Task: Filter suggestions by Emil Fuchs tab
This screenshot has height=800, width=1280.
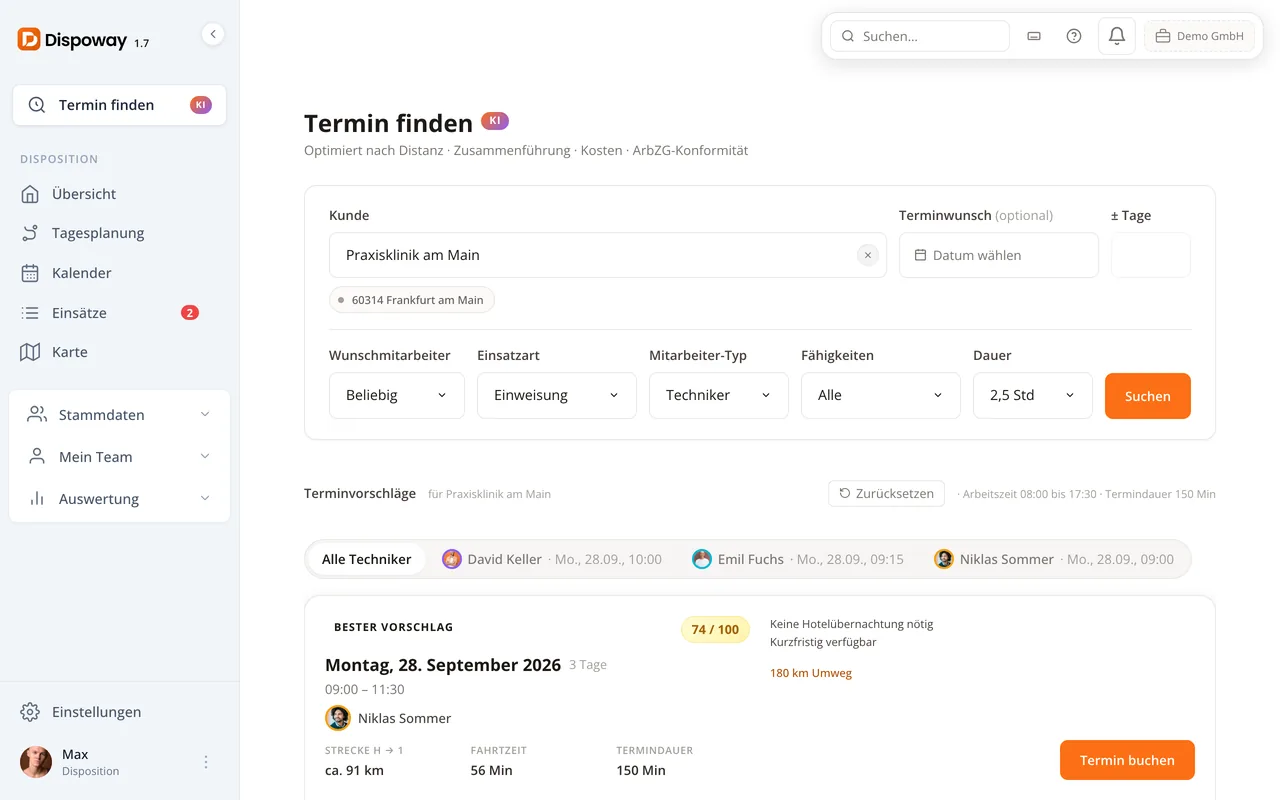Action: 797,559
